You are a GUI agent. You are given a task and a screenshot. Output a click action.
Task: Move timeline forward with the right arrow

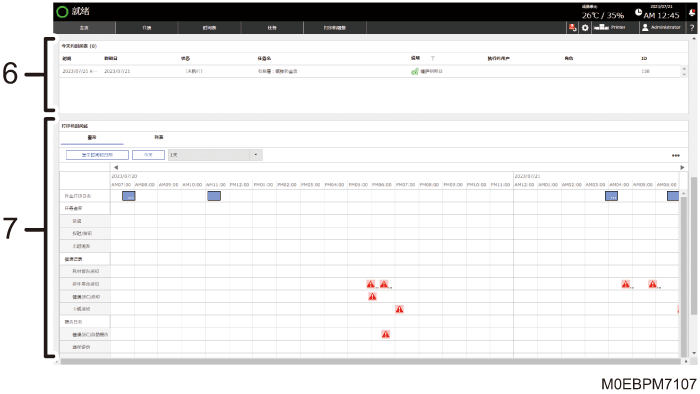(682, 167)
